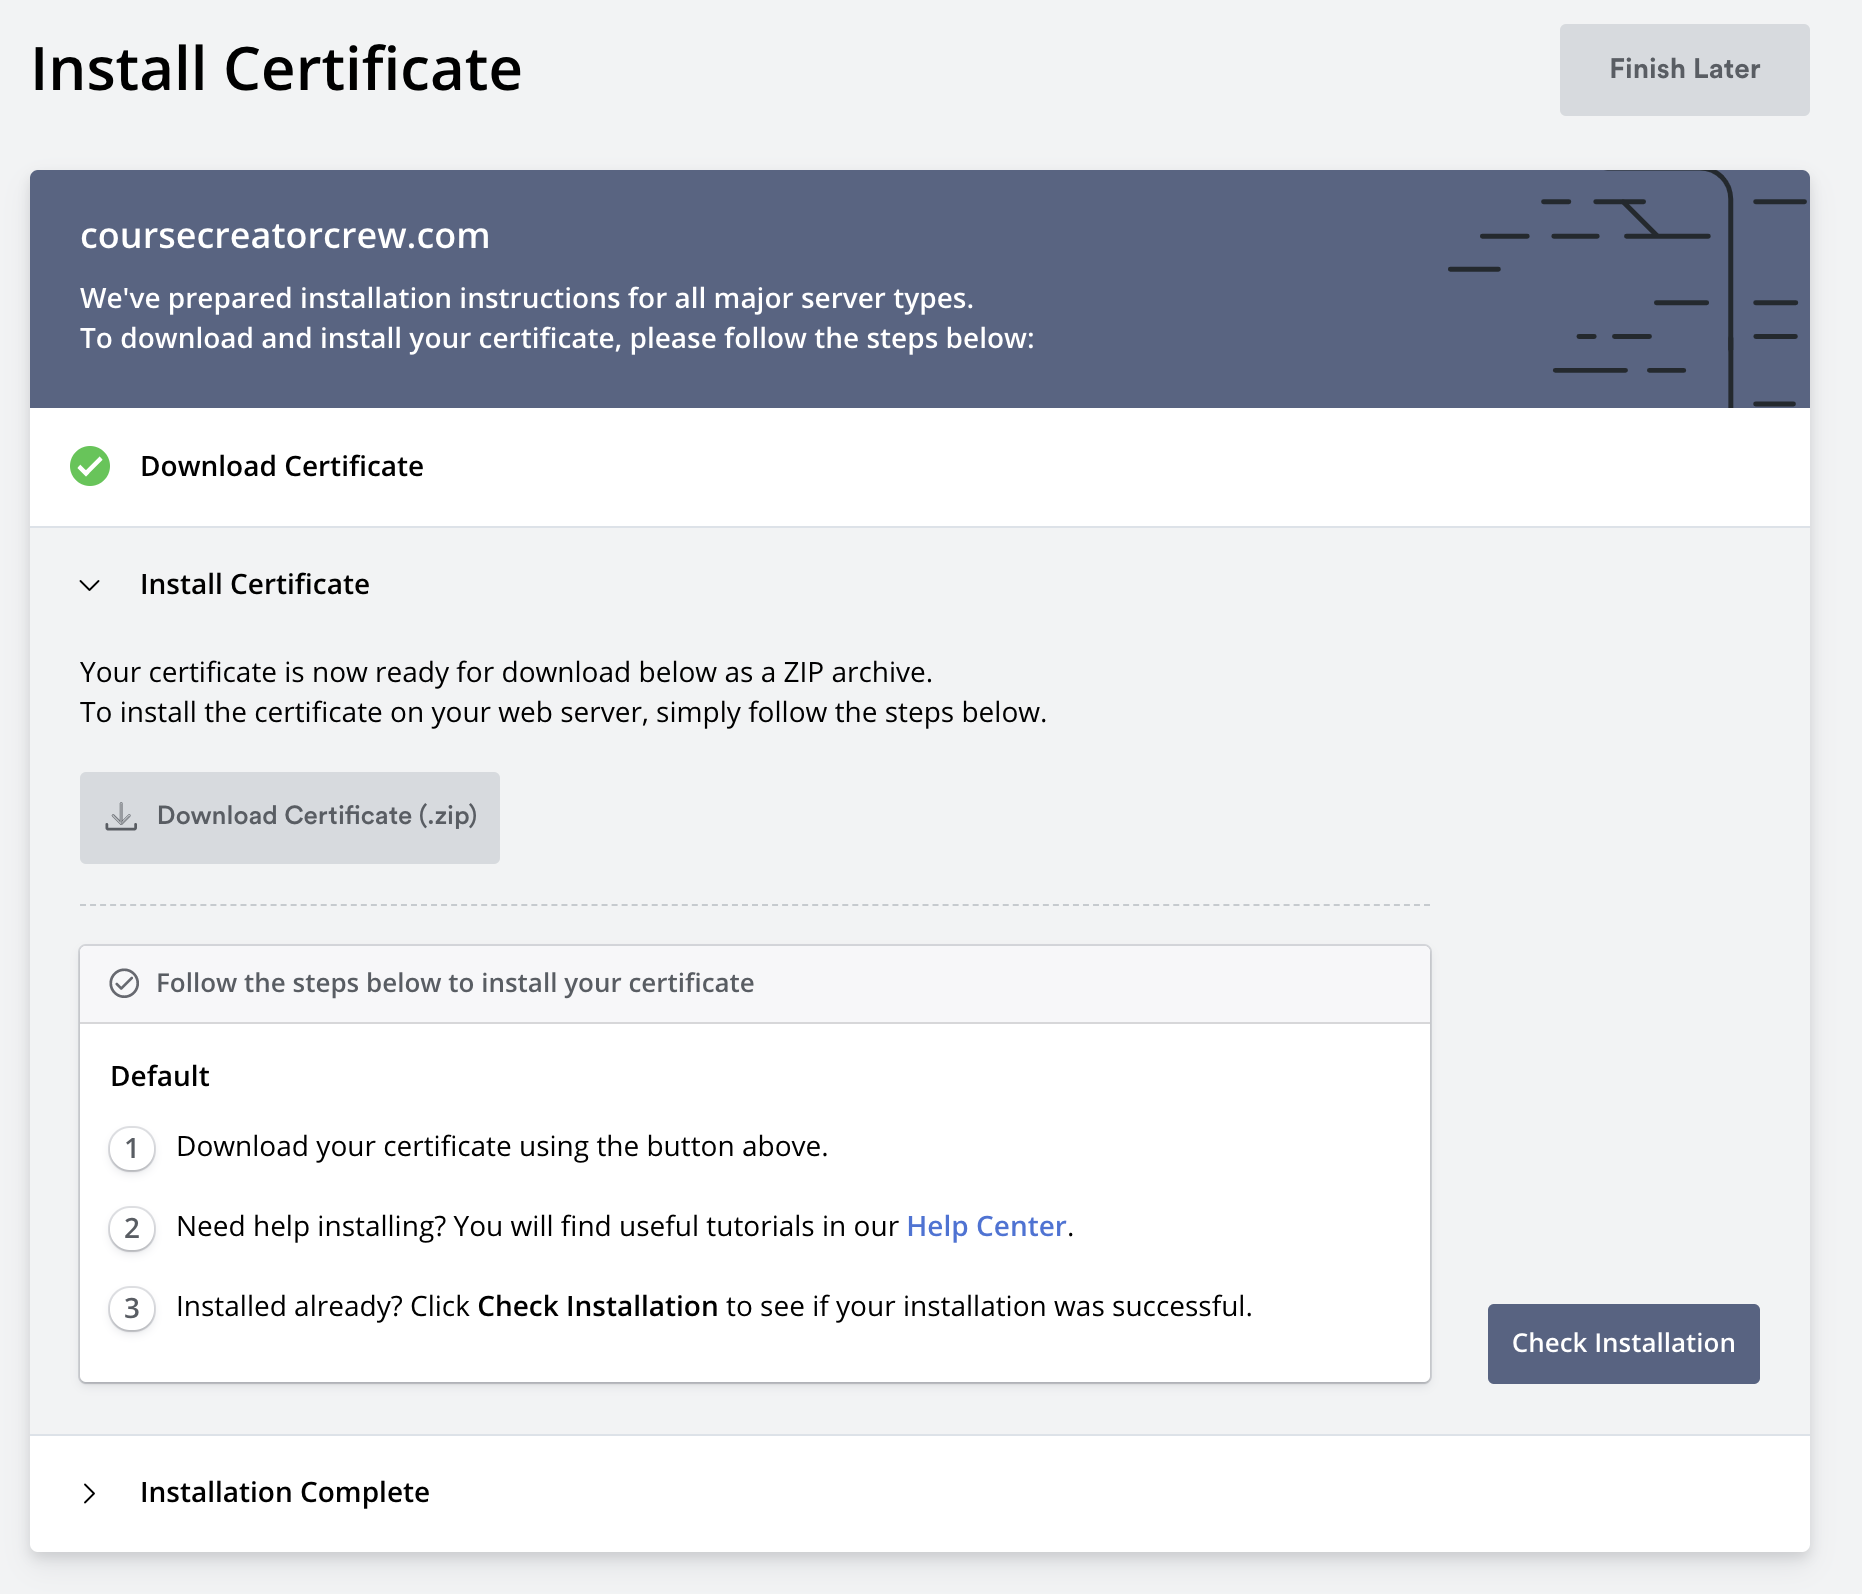Click the Check Installation button
Screen dimensions: 1862x1594
pyautogui.click(x=1623, y=1343)
